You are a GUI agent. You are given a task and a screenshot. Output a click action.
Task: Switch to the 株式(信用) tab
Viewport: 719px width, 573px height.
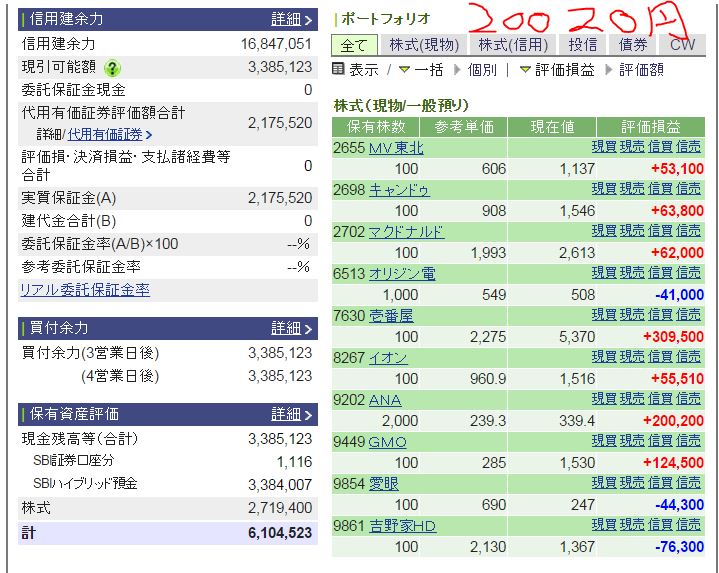[x=513, y=45]
